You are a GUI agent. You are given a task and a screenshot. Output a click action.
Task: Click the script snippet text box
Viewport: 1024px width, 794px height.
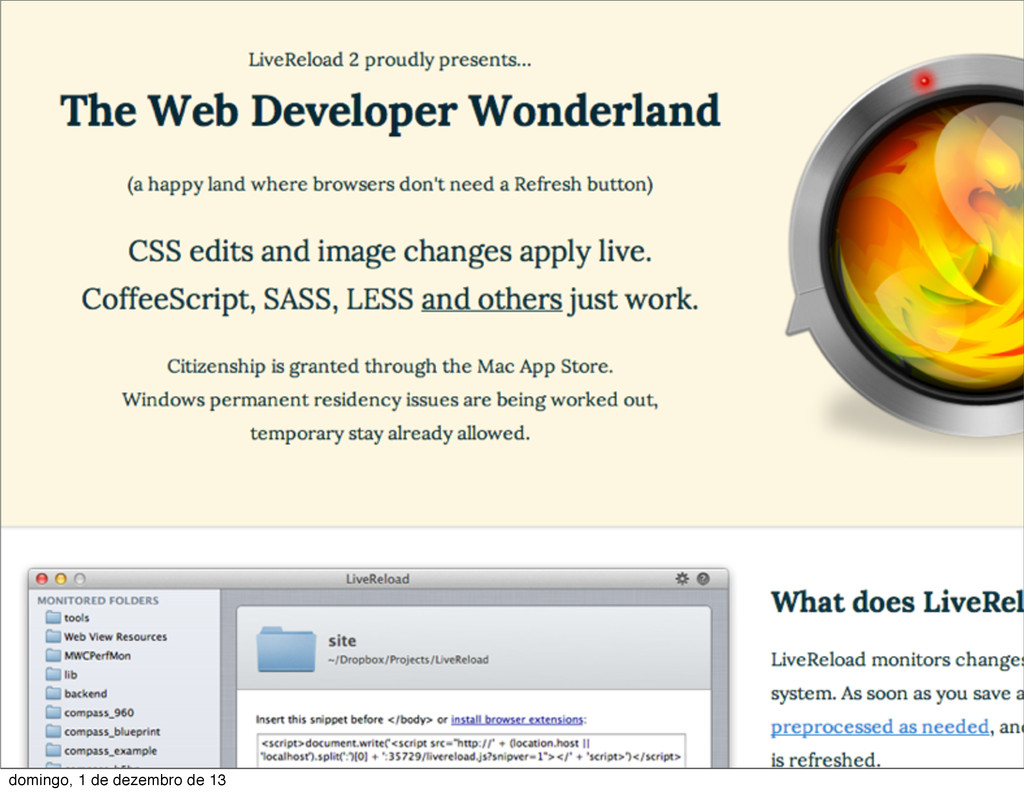pos(471,750)
